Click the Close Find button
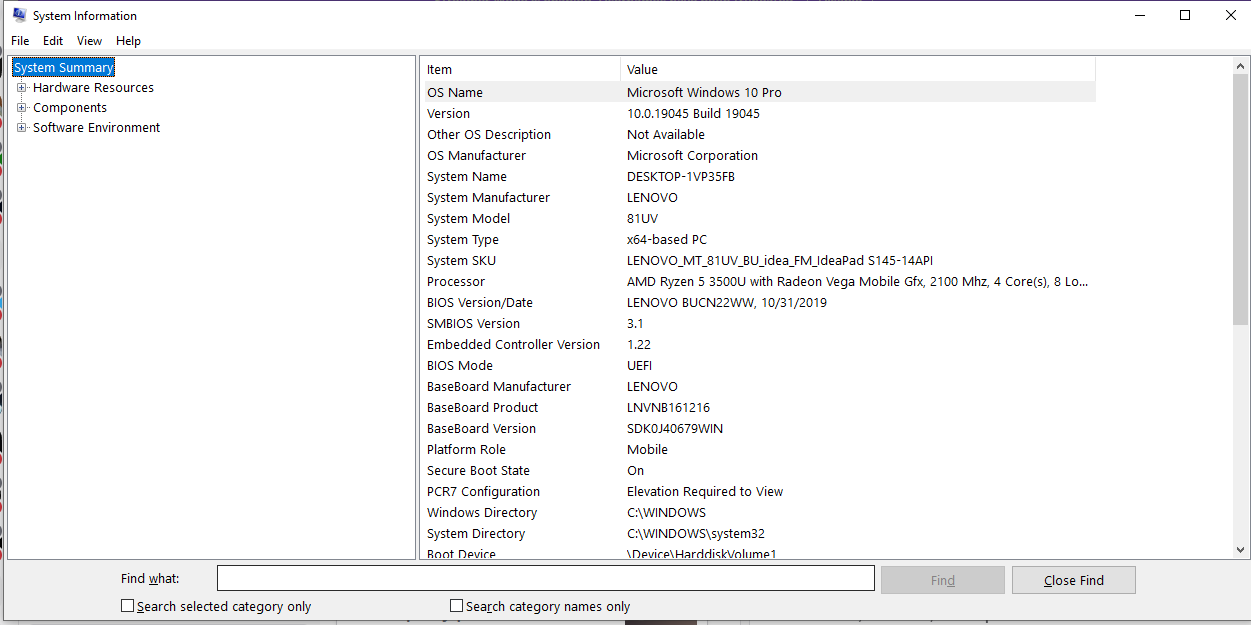Viewport: 1251px width, 625px height. click(1074, 580)
